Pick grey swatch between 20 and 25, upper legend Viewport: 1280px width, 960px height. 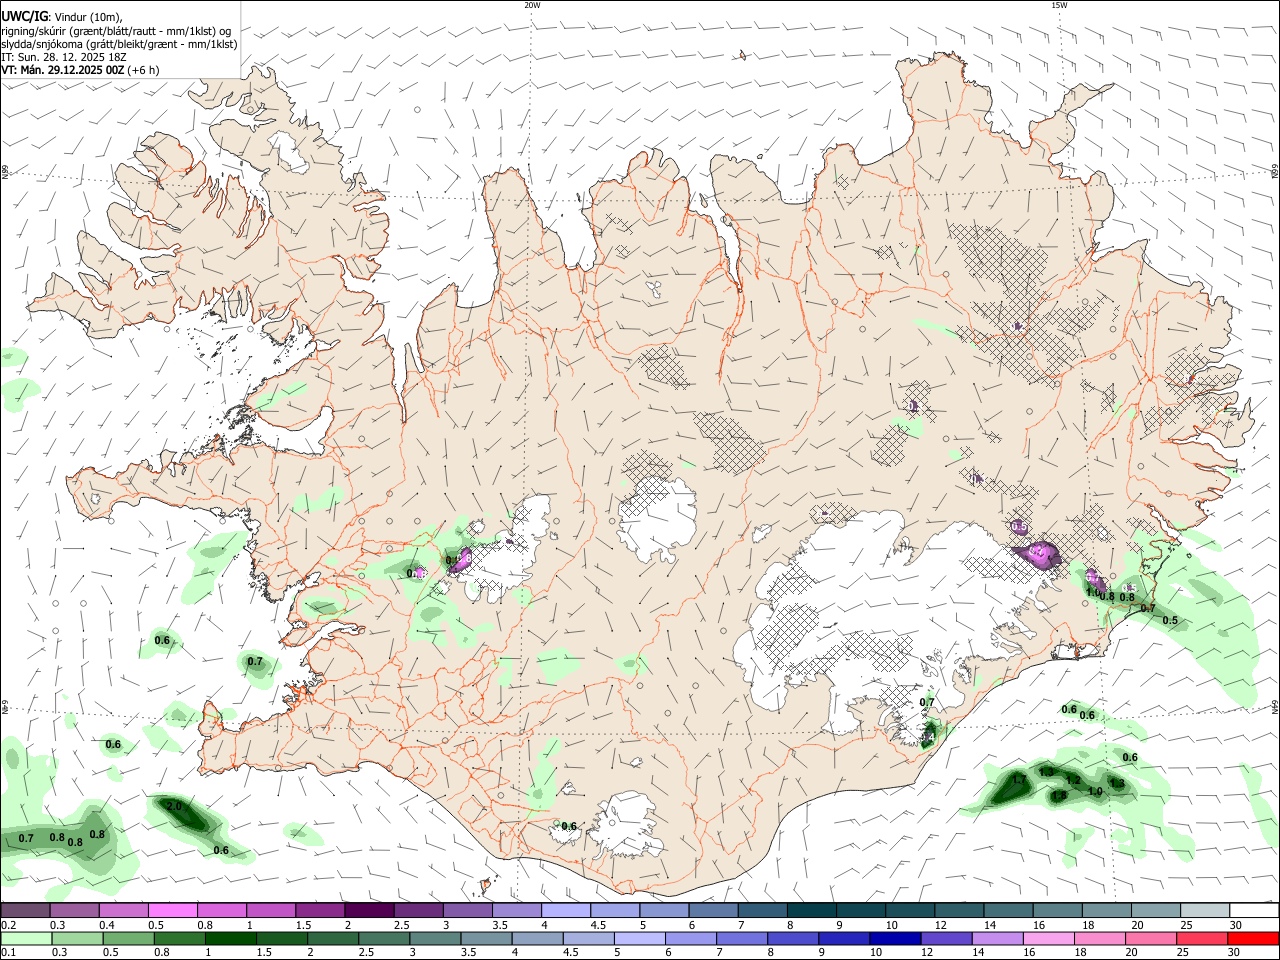coord(1155,910)
